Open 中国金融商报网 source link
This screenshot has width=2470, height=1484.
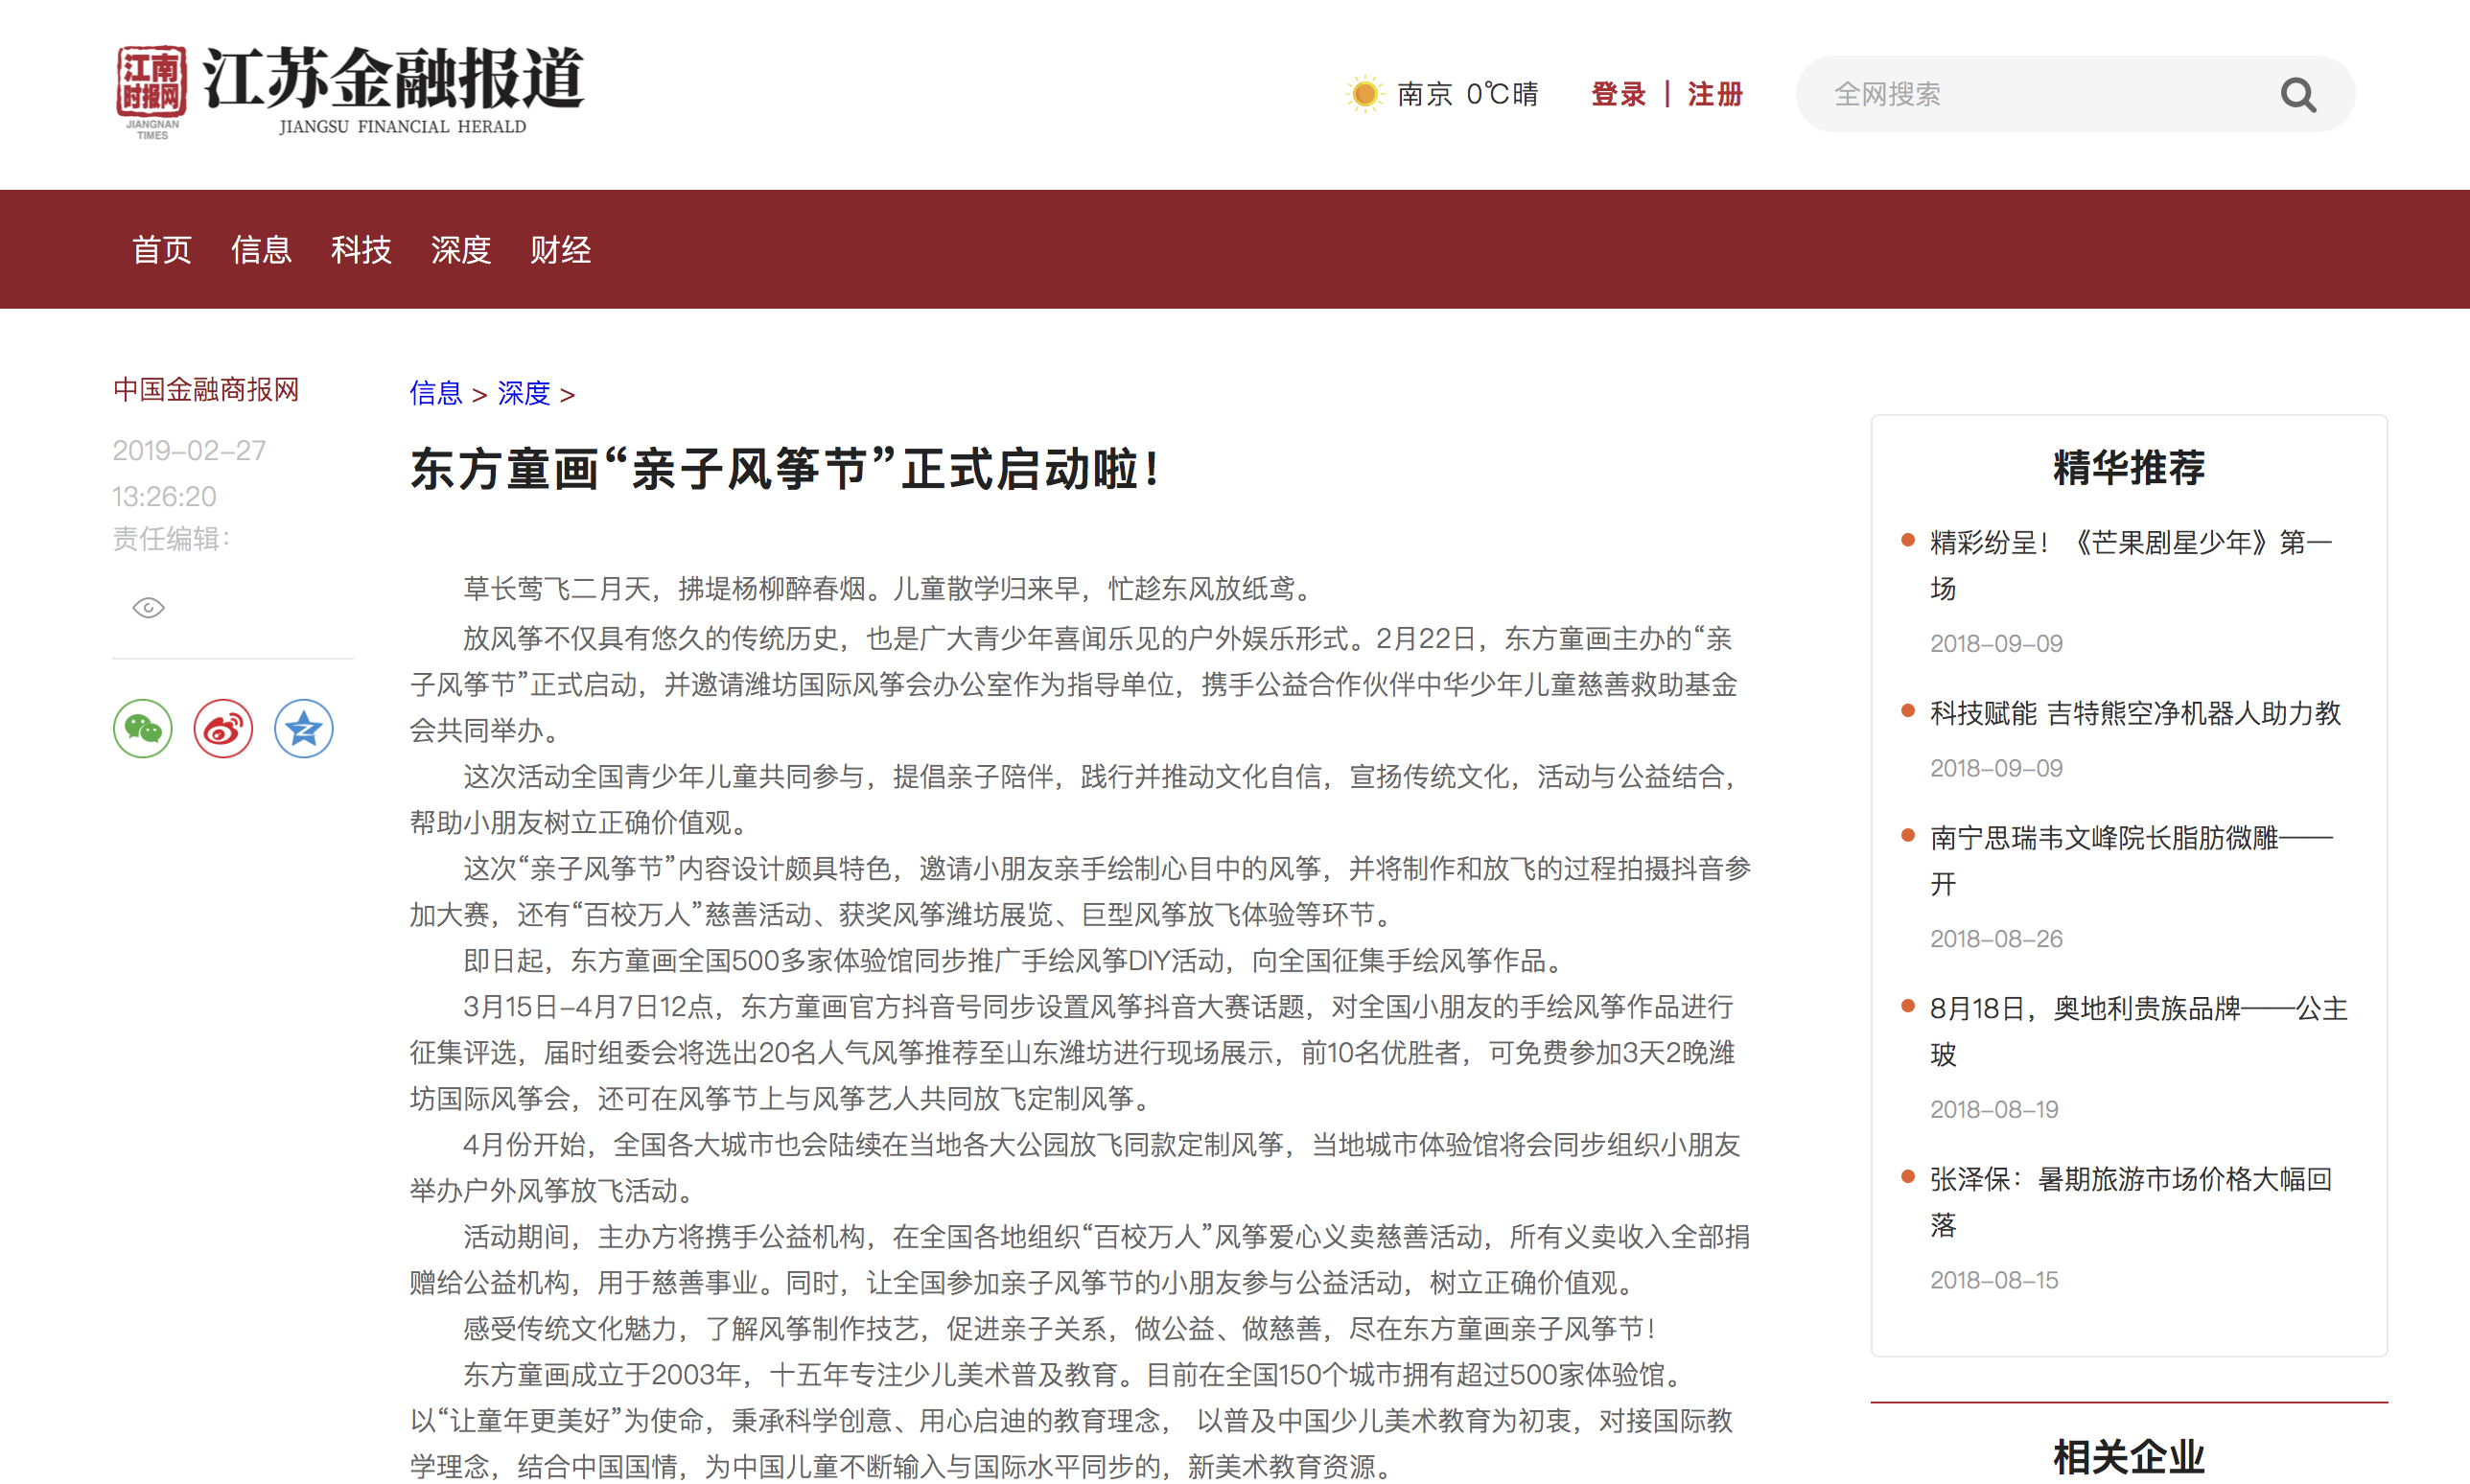pos(206,389)
